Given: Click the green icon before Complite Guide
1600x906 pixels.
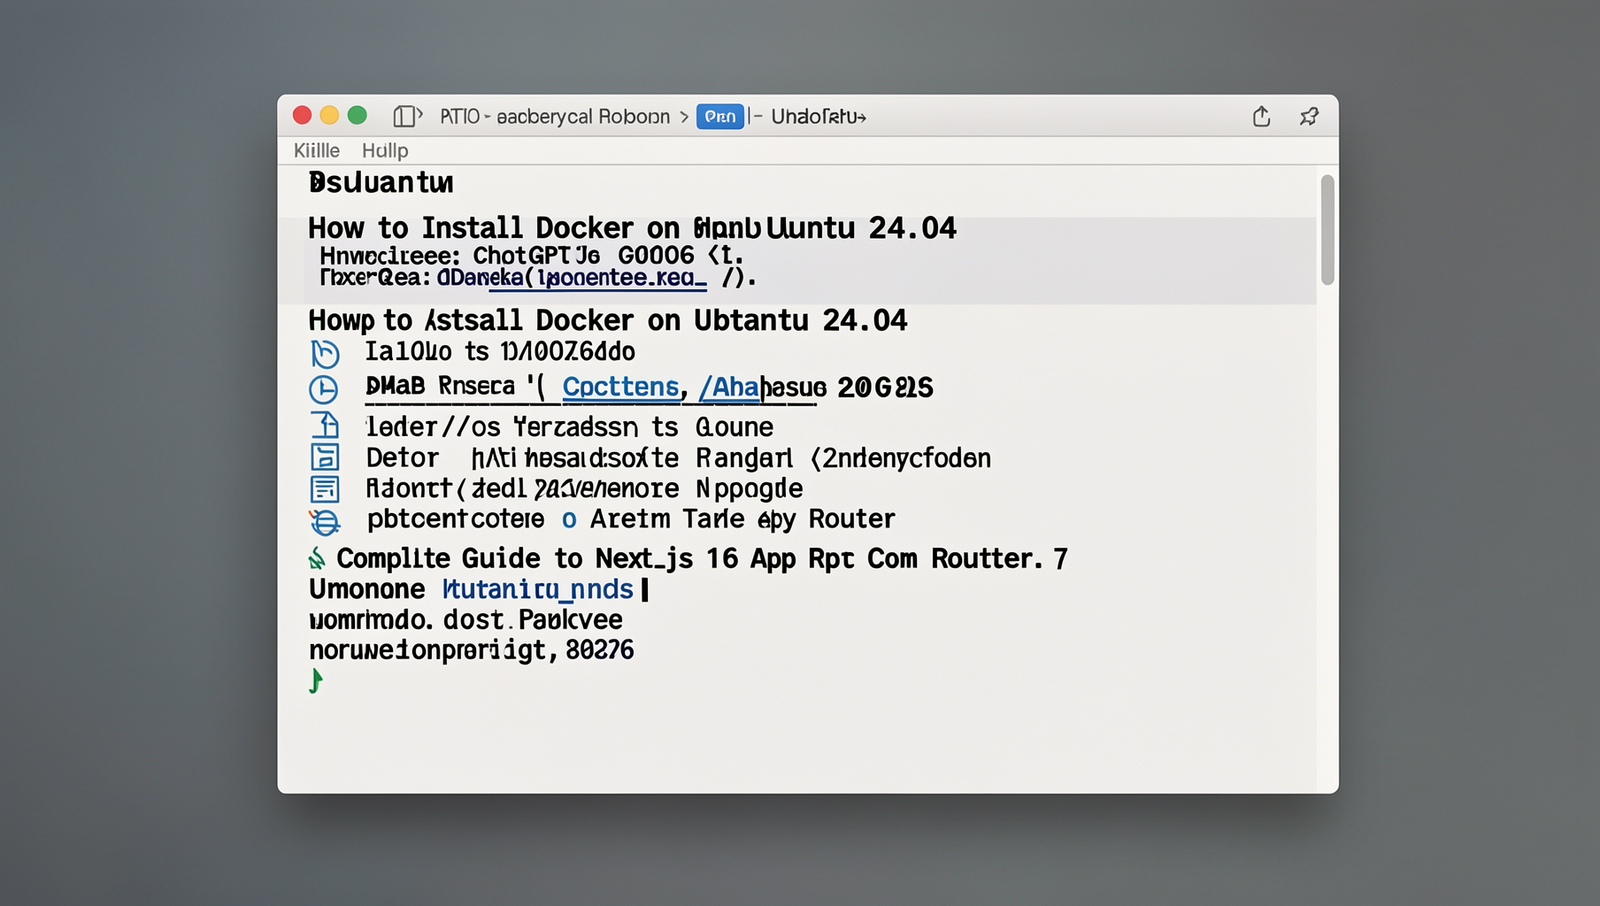Looking at the screenshot, I should coord(317,558).
